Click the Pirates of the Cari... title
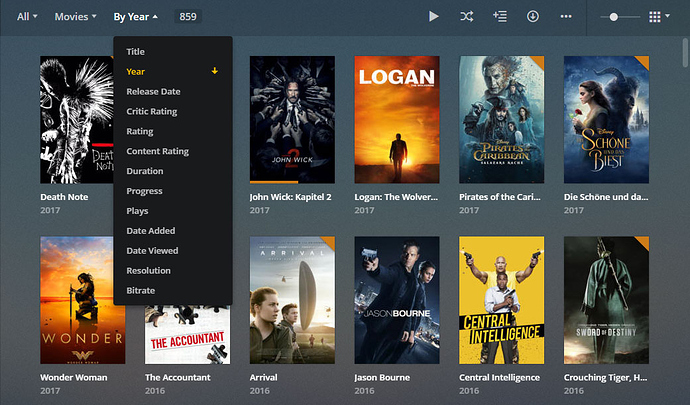The image size is (690, 405). (x=500, y=197)
